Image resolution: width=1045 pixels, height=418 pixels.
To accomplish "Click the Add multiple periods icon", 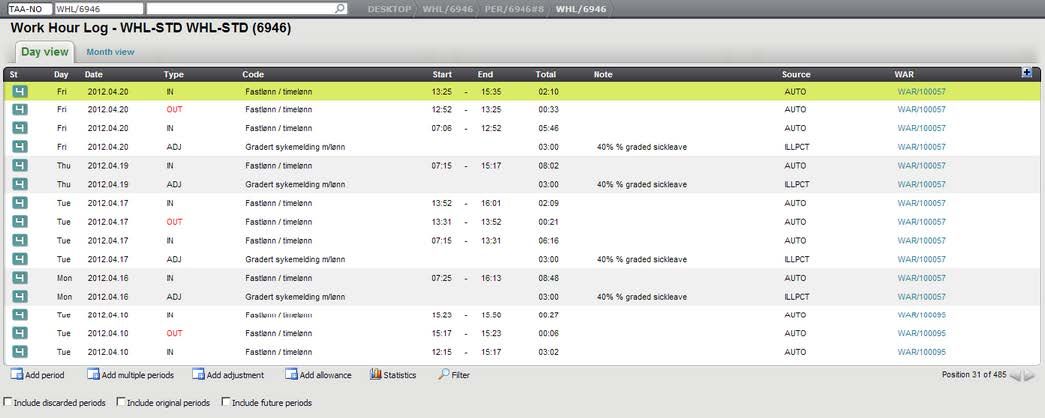I will (x=94, y=375).
